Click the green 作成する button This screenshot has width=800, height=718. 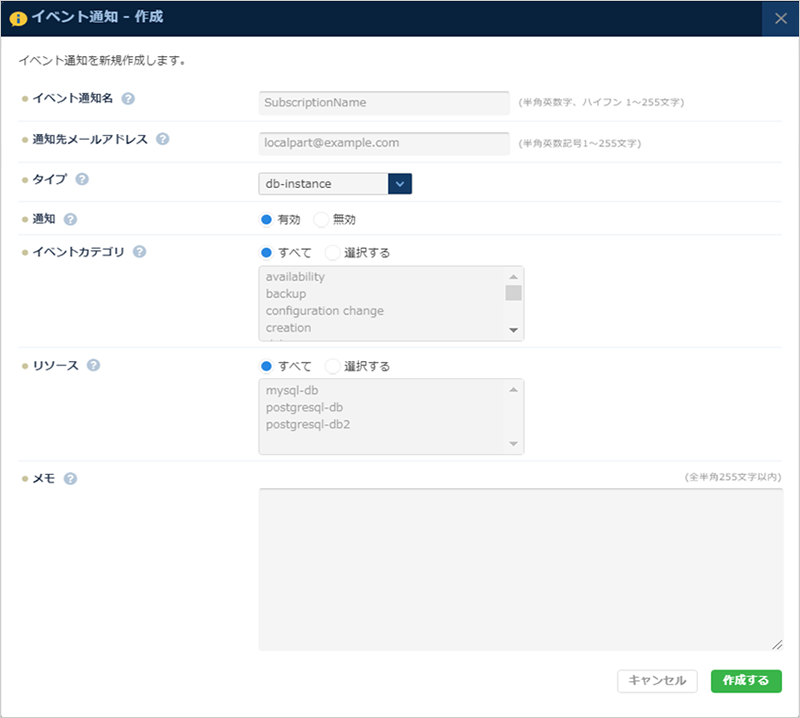pyautogui.click(x=746, y=680)
